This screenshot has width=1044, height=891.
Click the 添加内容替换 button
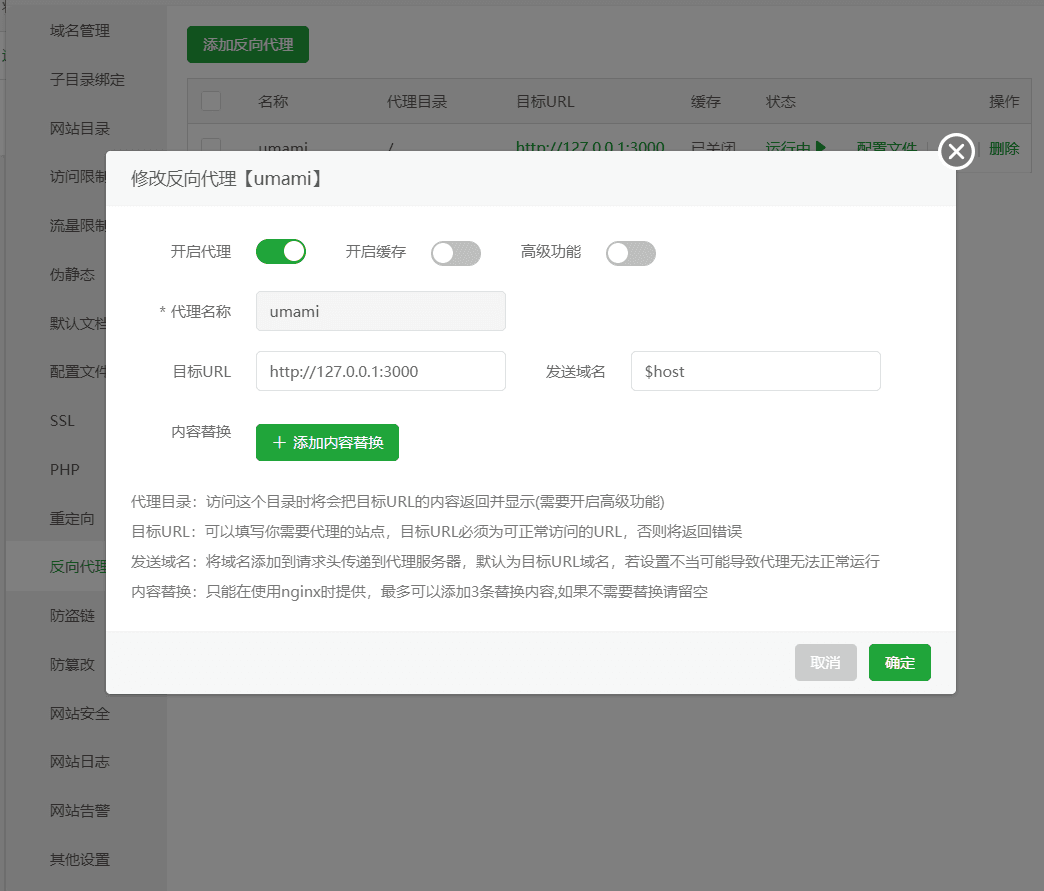tap(327, 442)
